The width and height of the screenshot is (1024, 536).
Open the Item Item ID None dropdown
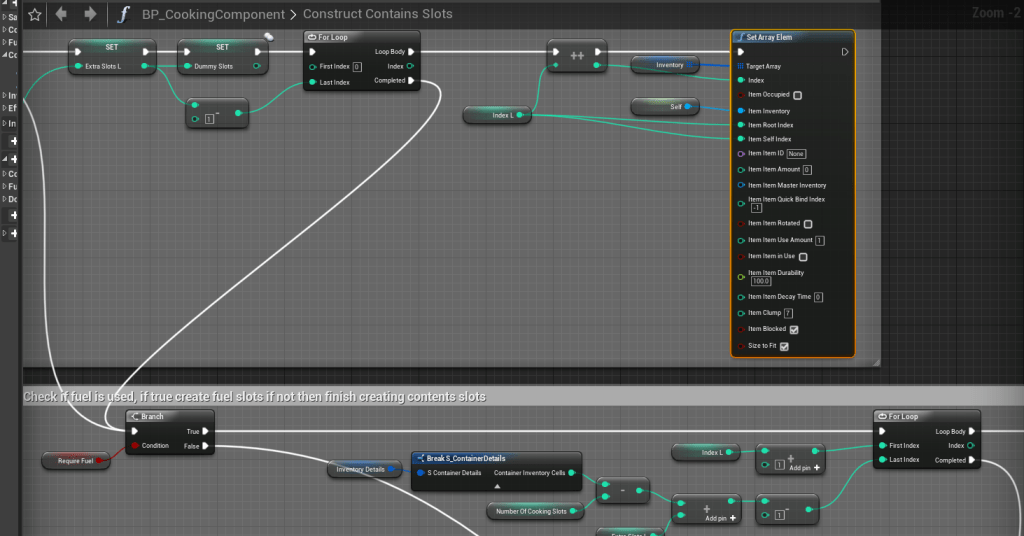tap(796, 154)
